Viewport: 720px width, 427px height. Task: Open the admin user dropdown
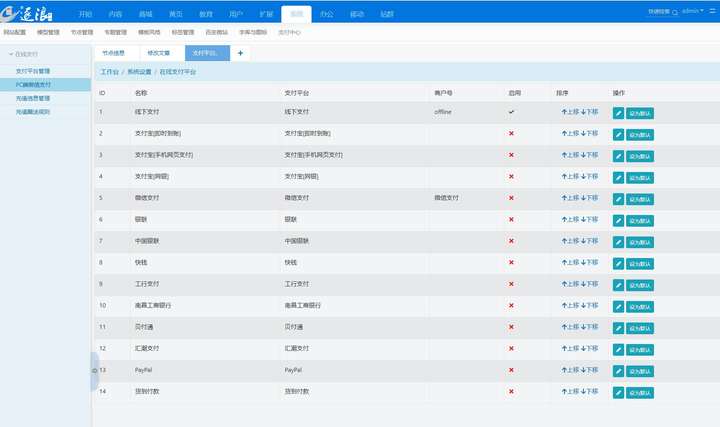pyautogui.click(x=692, y=11)
